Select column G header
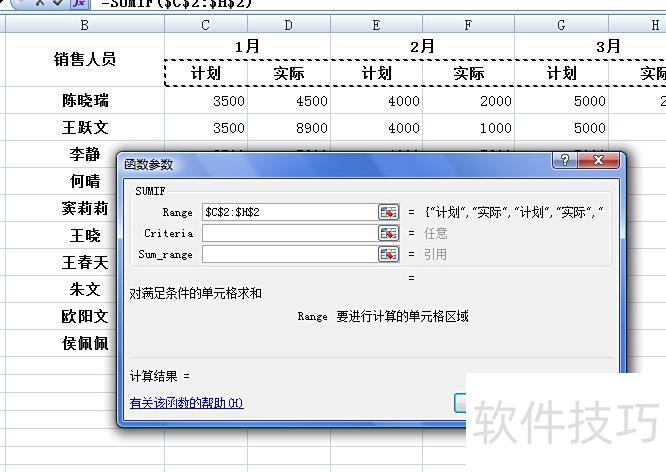The height and width of the screenshot is (472, 666). 561,25
